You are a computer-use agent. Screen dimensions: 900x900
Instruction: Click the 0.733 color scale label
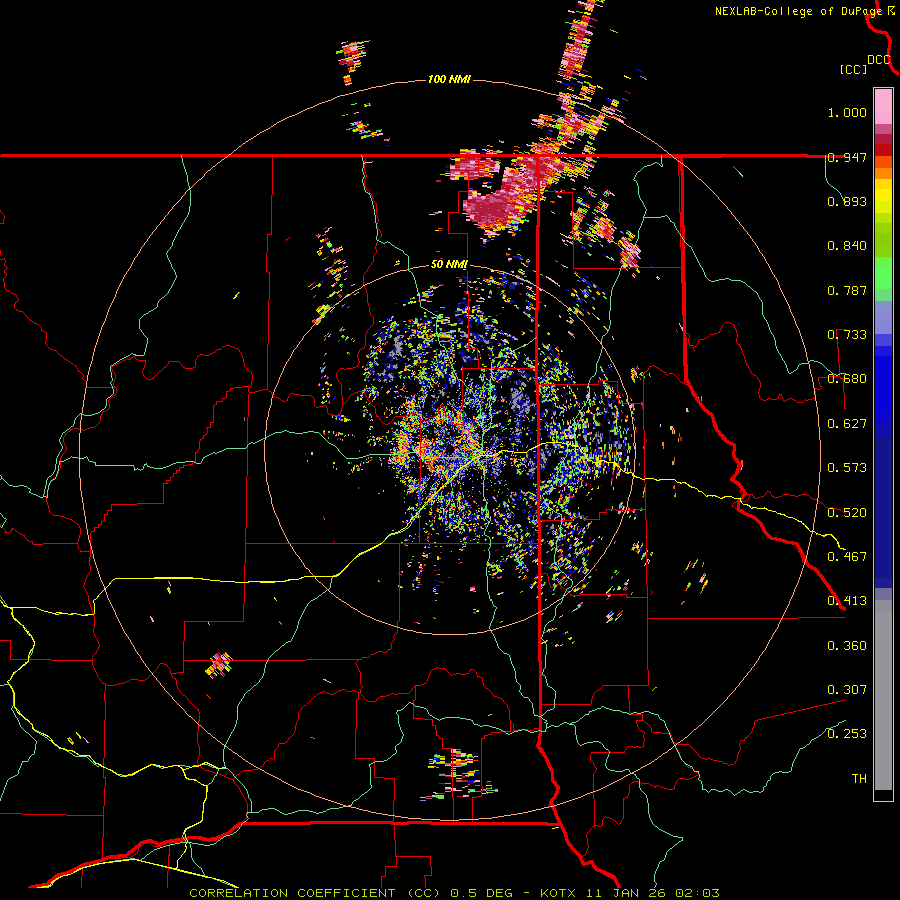(x=847, y=335)
